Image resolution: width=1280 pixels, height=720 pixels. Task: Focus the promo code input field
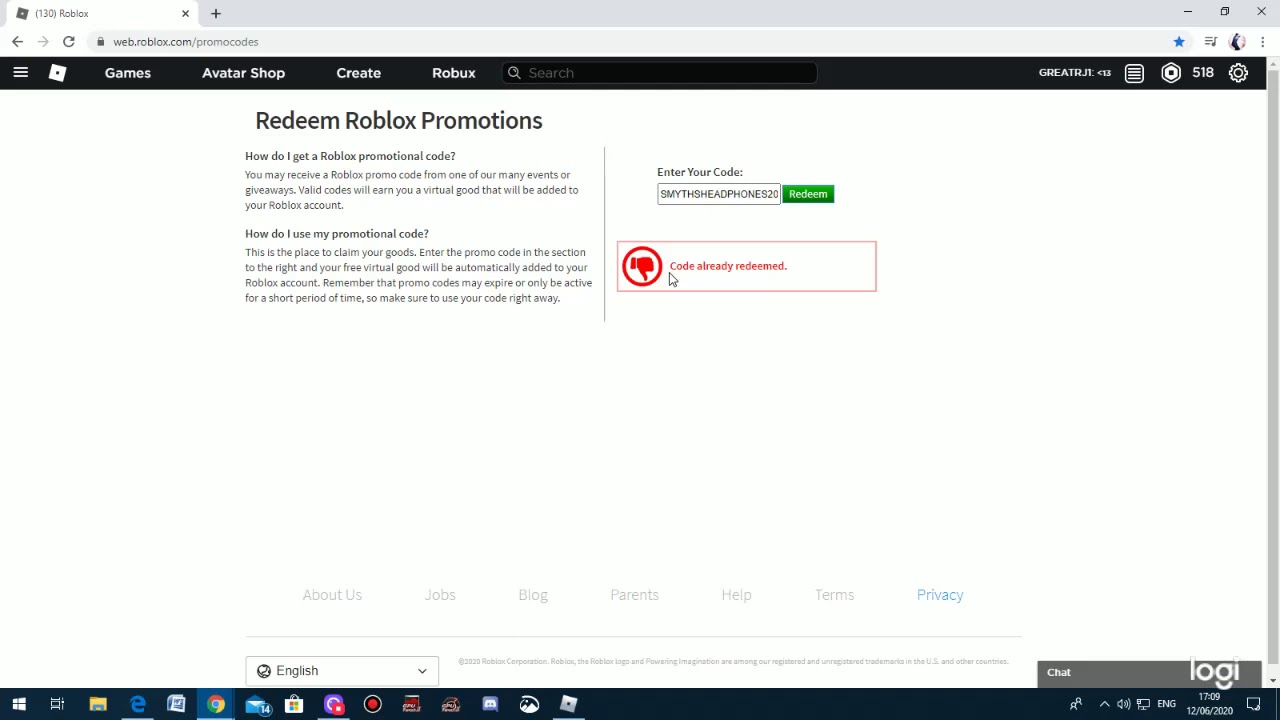pos(719,194)
